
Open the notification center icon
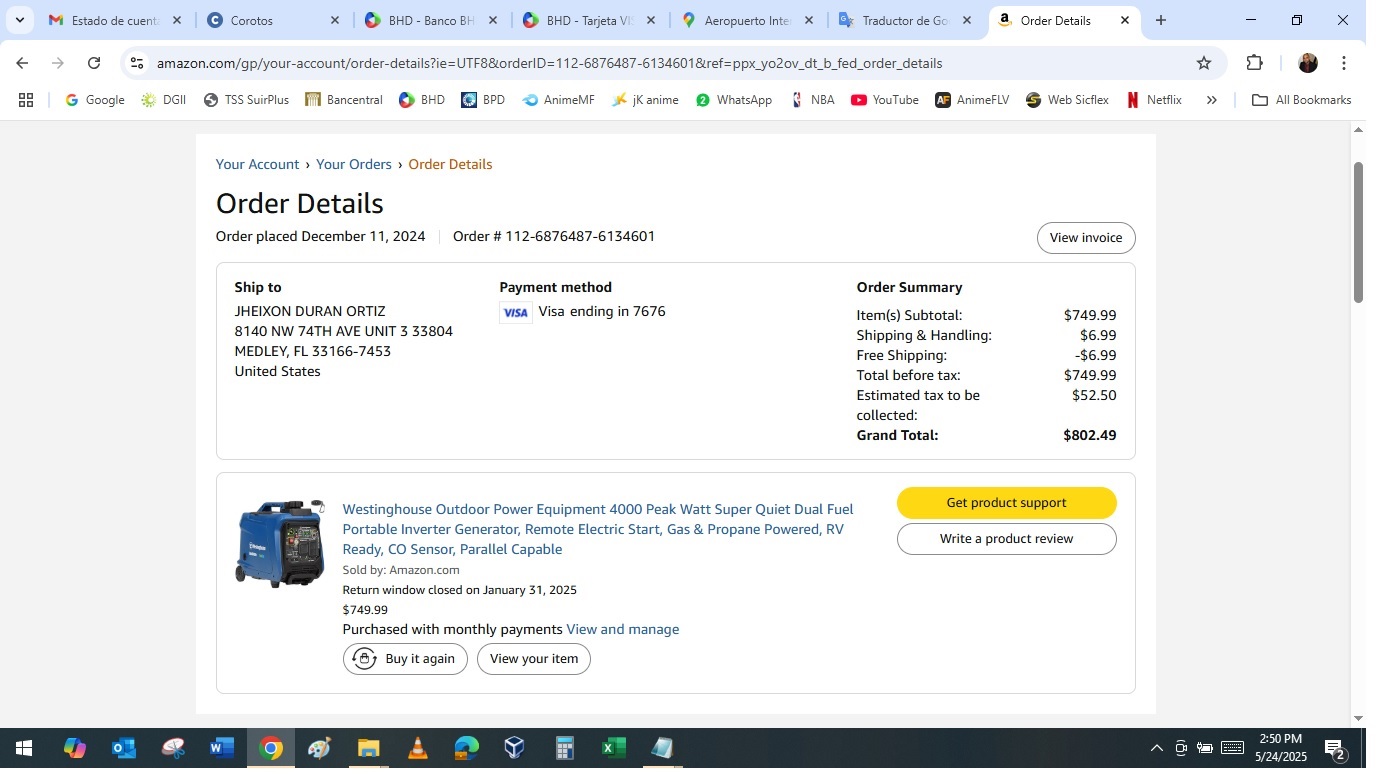tap(1336, 748)
